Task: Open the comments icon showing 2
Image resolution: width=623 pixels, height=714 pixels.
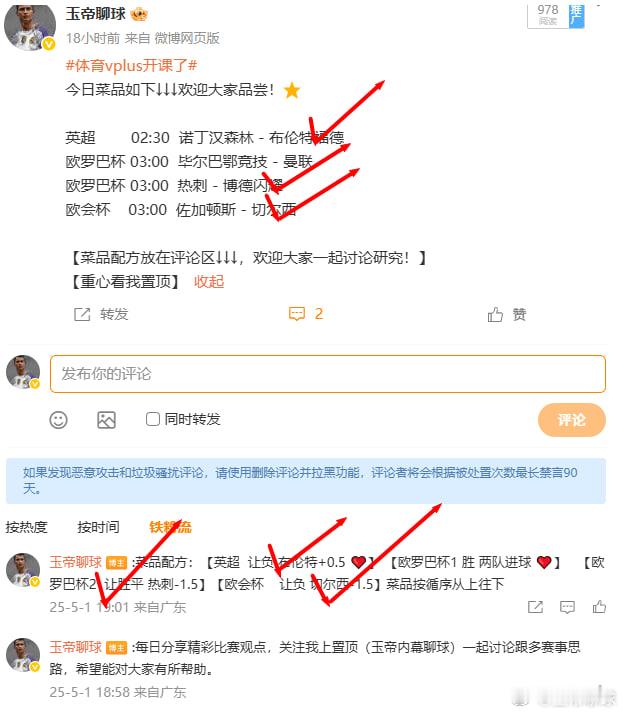Action: (297, 314)
